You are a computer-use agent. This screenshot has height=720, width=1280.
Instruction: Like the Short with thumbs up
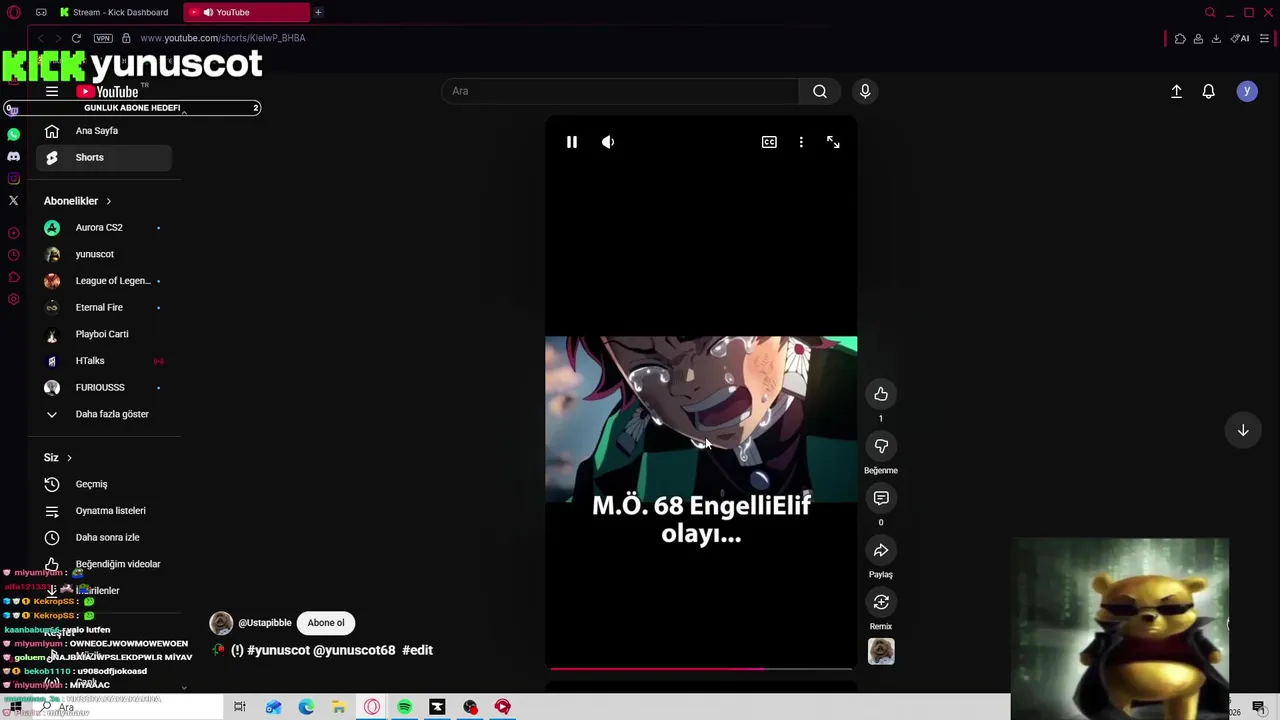coord(881,394)
